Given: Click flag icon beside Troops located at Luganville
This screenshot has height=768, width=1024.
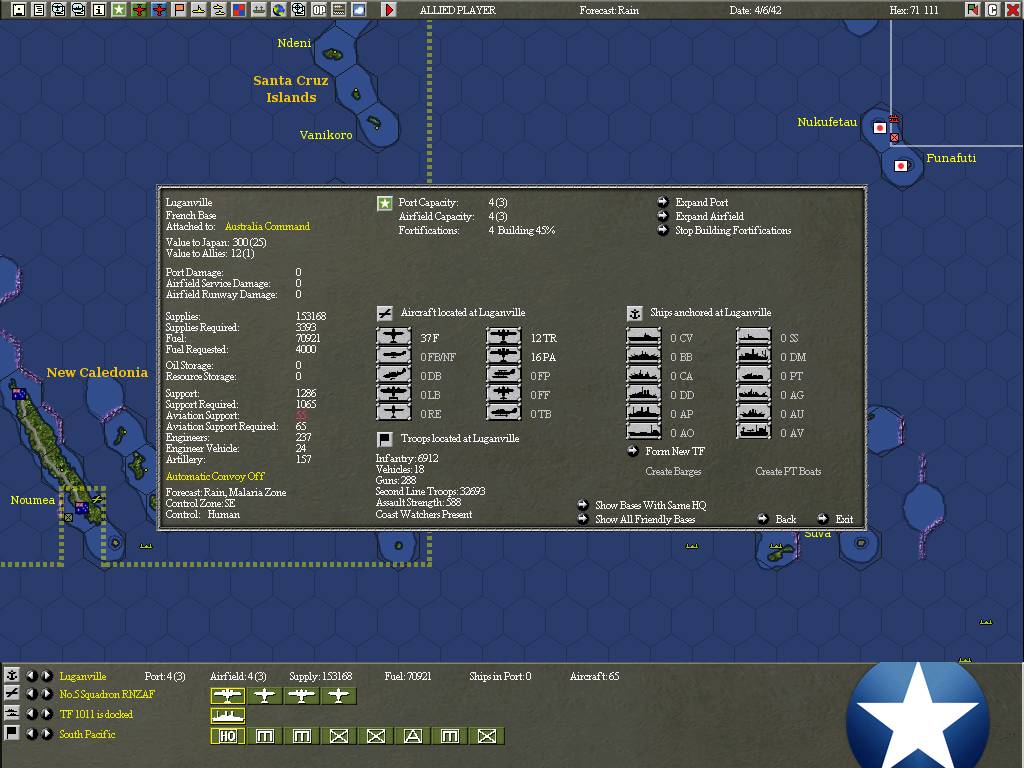Looking at the screenshot, I should 385,439.
